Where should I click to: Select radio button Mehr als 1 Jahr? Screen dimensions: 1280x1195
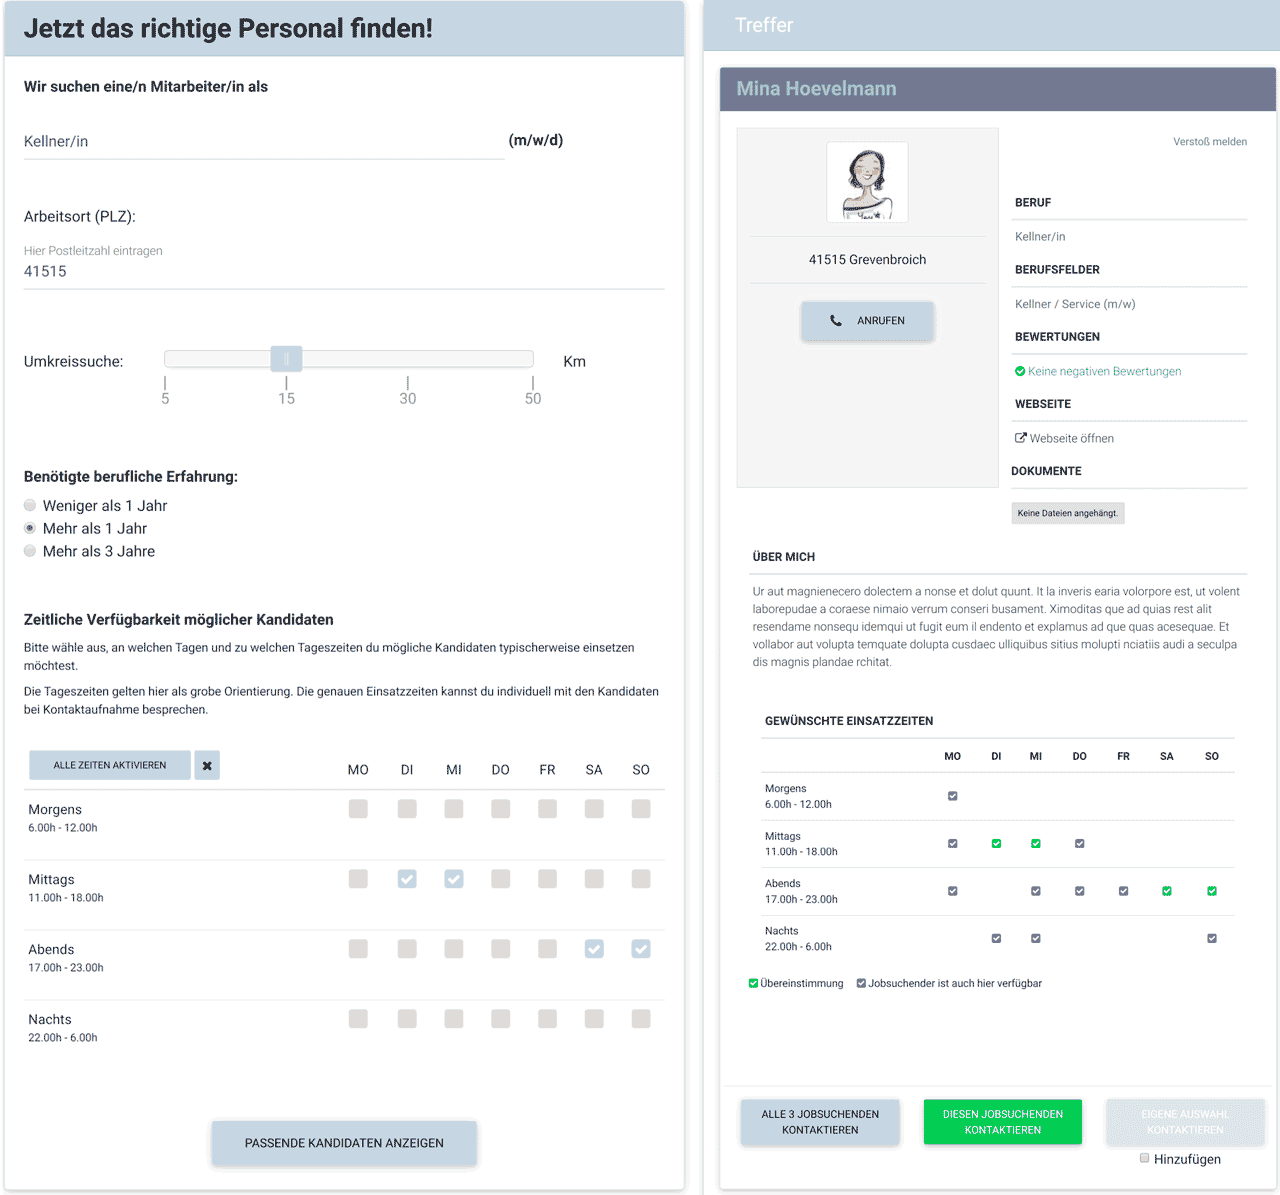30,528
